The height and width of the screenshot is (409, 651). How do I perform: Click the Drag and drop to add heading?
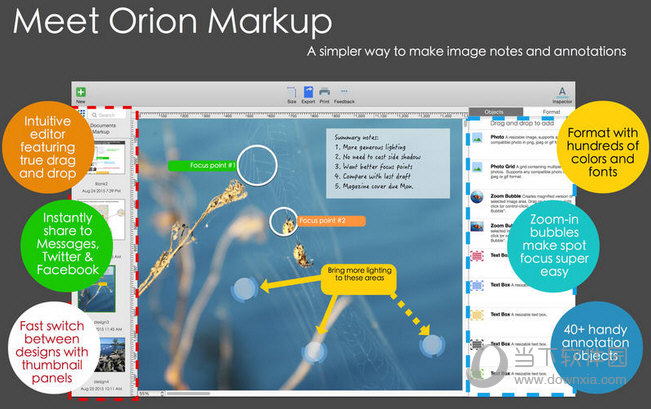[x=522, y=123]
